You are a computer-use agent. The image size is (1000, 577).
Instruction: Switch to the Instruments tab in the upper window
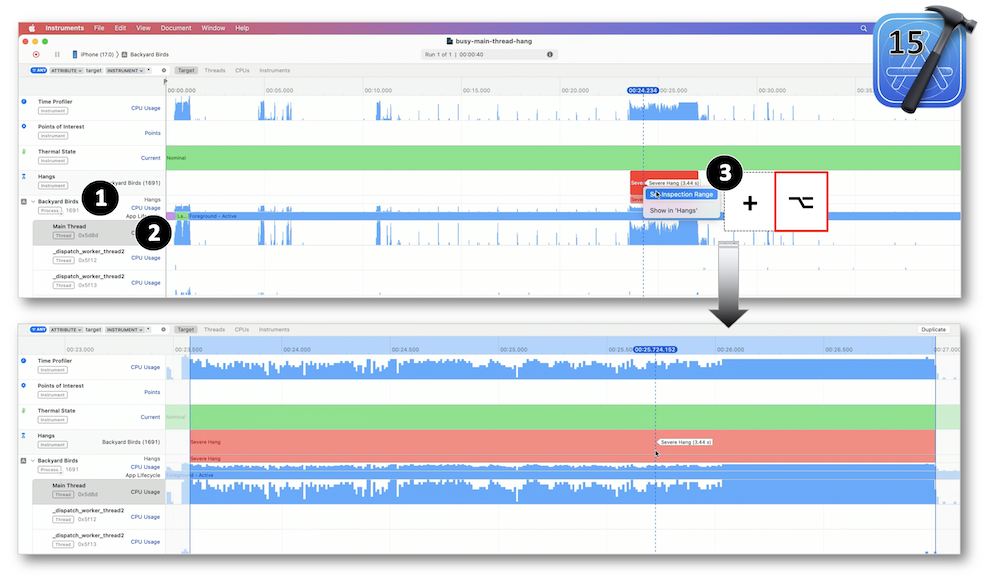coord(275,71)
